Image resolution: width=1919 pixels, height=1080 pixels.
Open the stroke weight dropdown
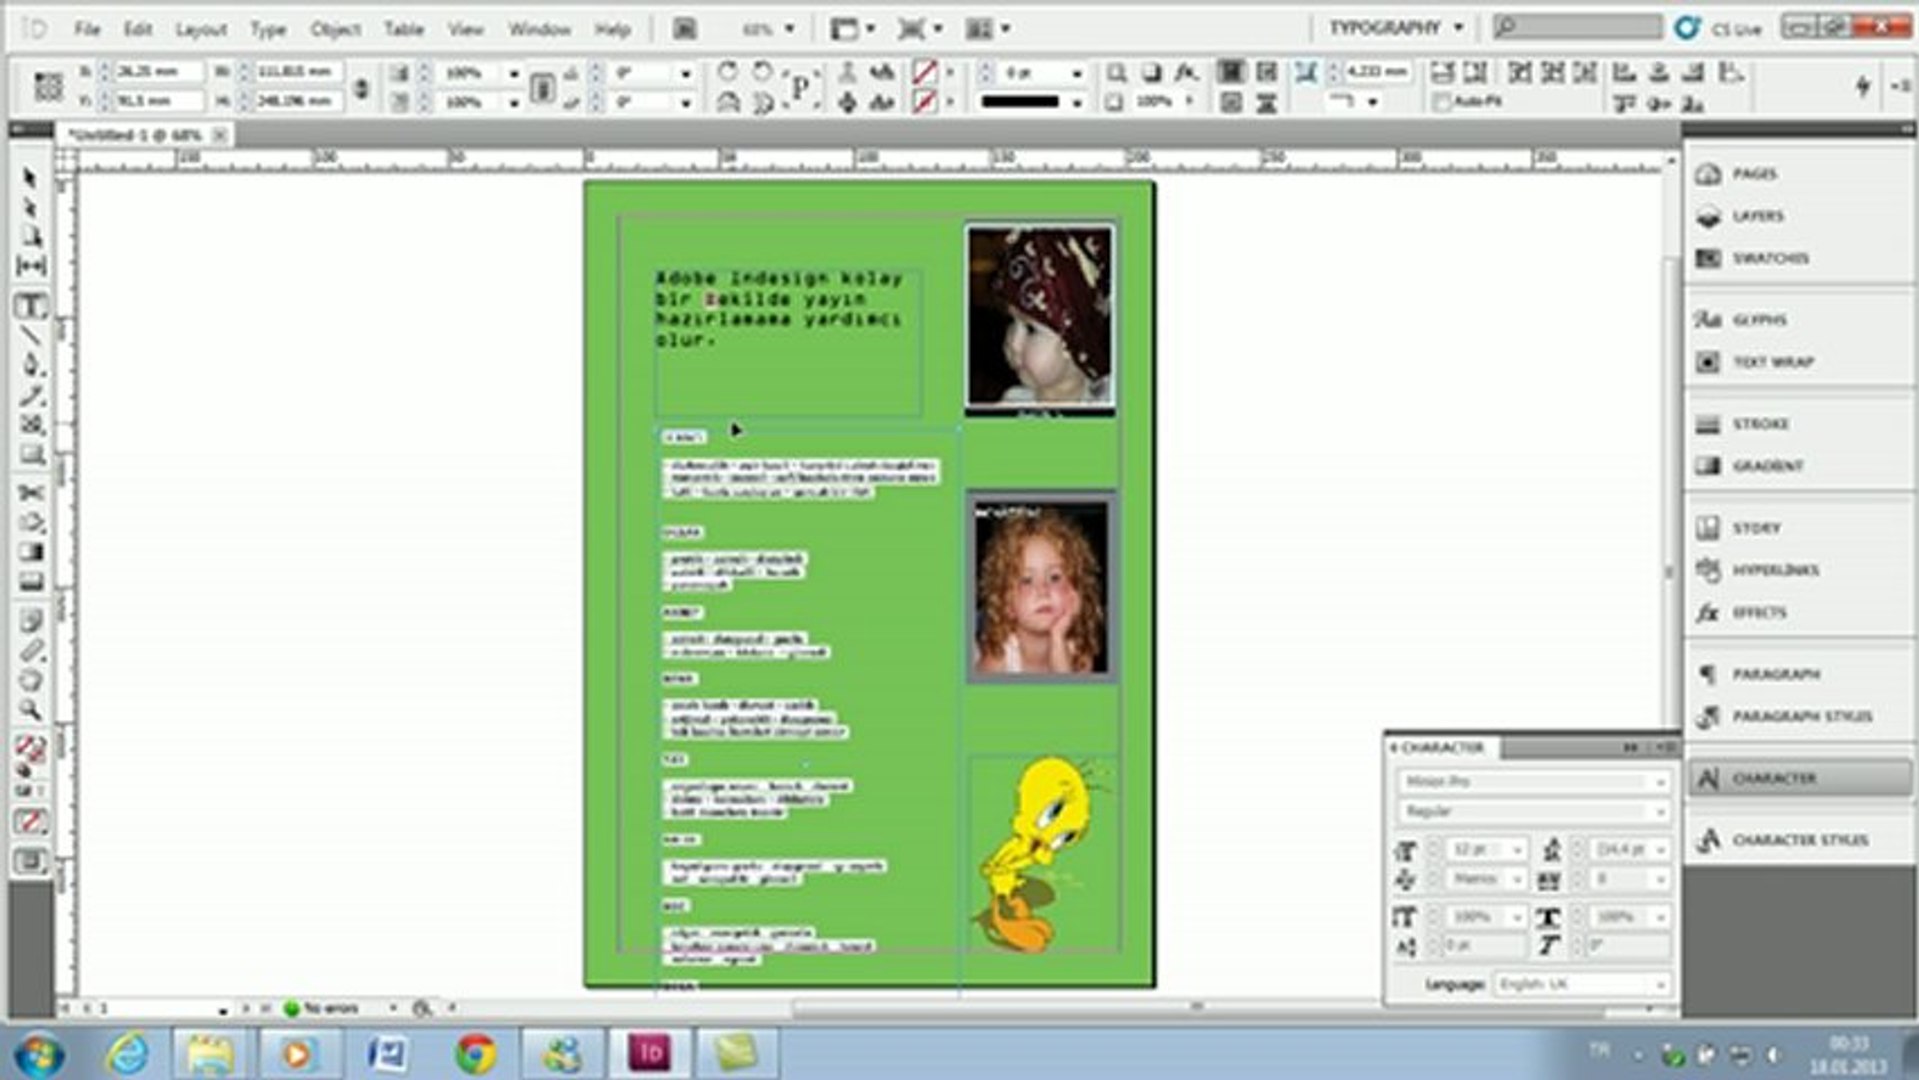click(1077, 73)
